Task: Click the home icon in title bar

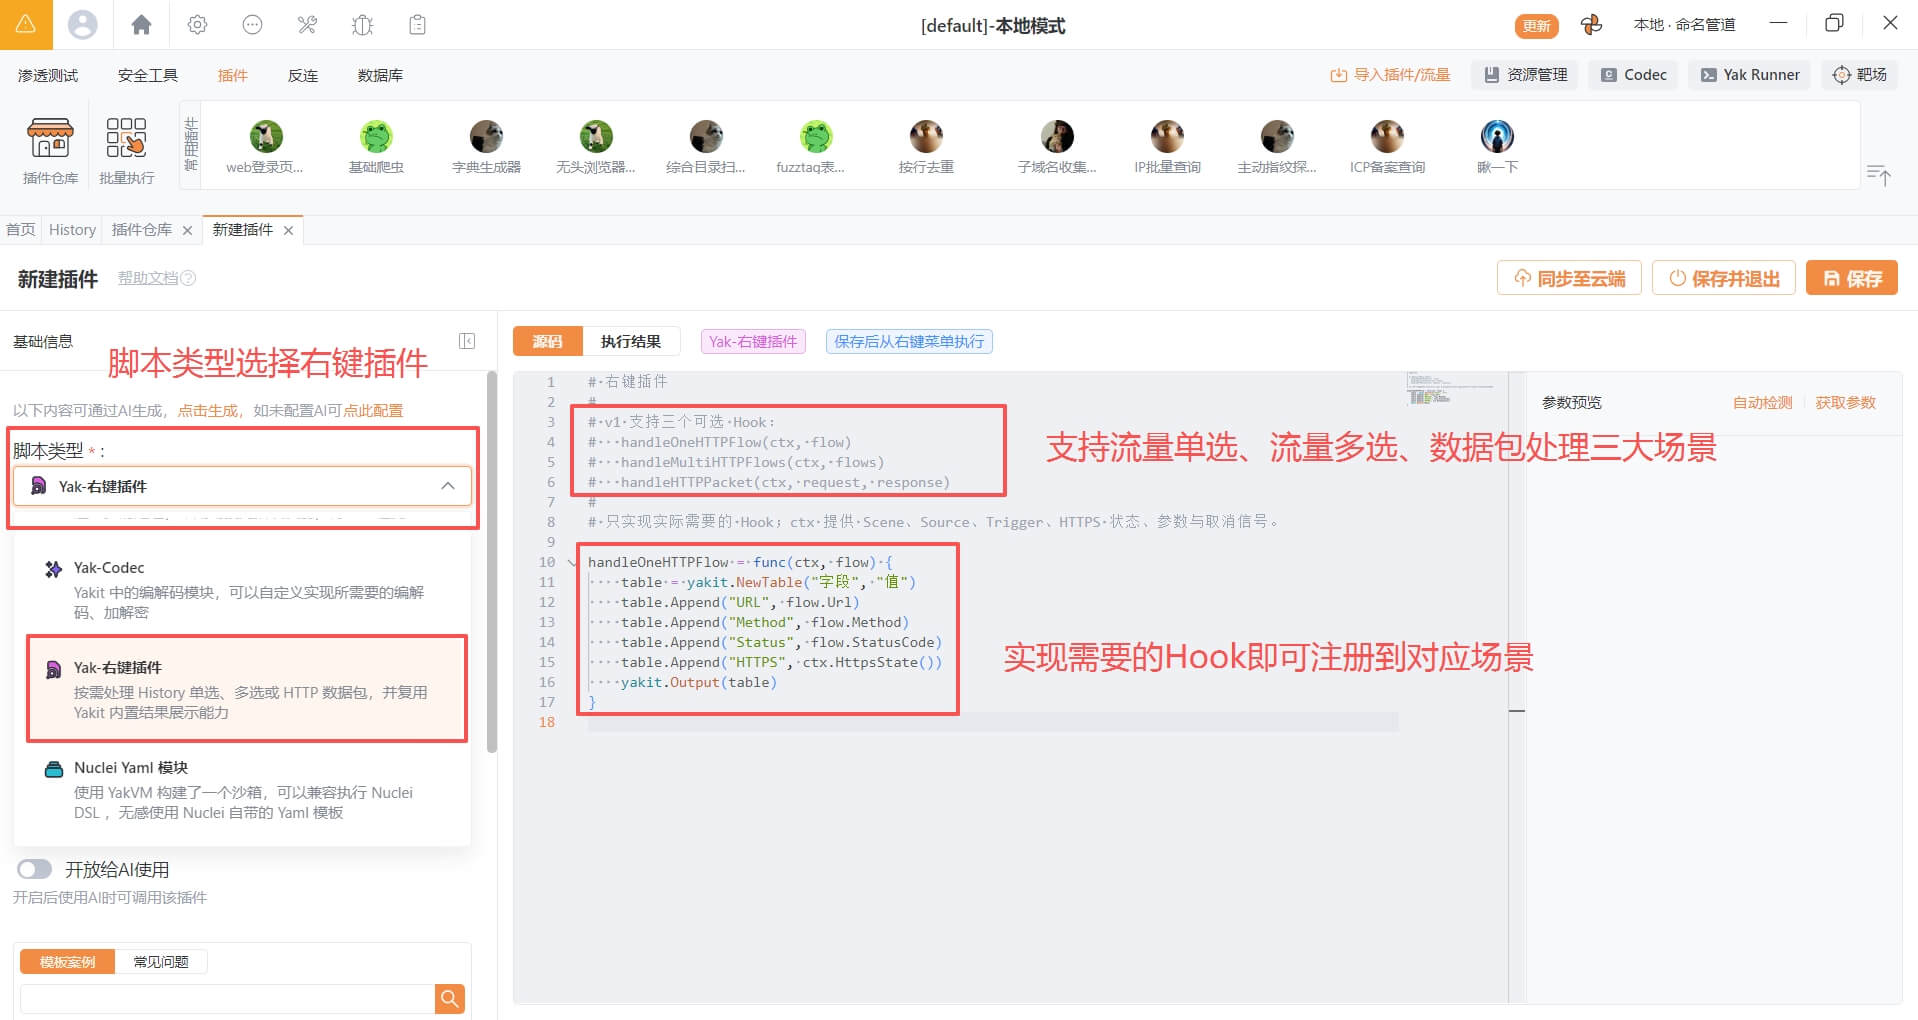Action: [141, 25]
